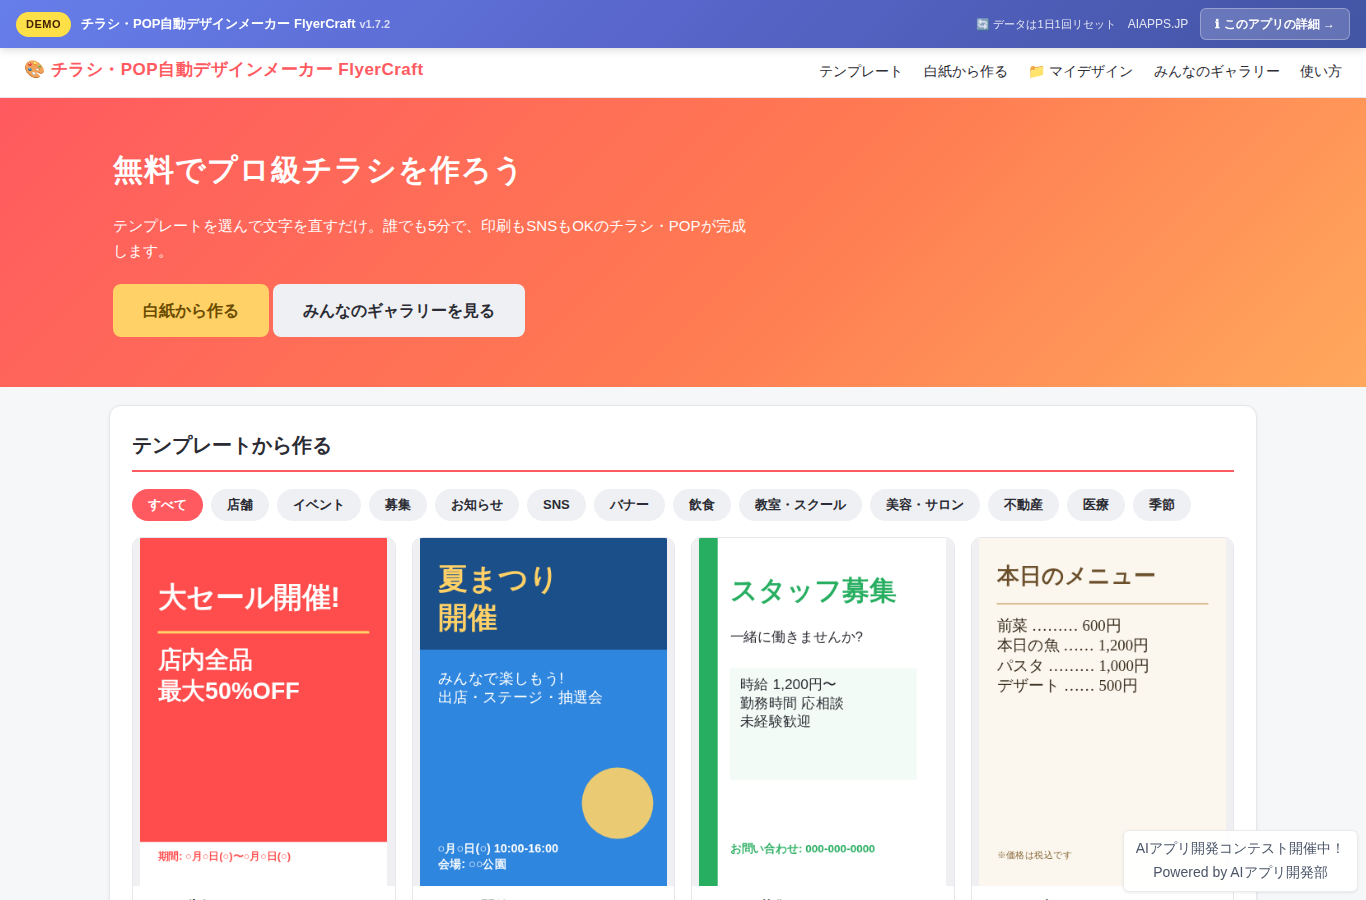Click the 無料でプロ級チラシを作ろう headline

pyautogui.click(x=317, y=170)
